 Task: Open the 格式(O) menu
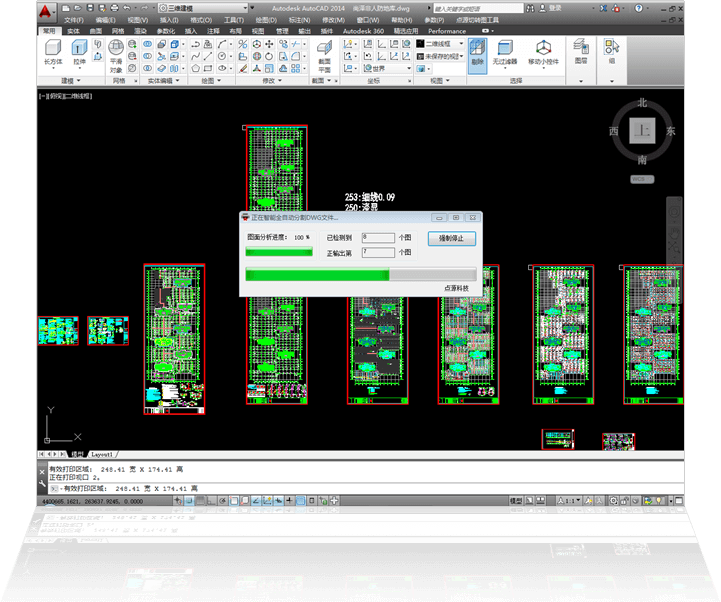[201, 20]
